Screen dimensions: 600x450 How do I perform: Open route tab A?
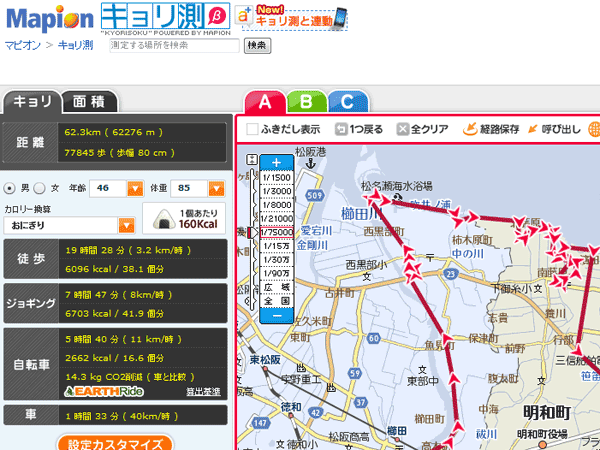(265, 102)
